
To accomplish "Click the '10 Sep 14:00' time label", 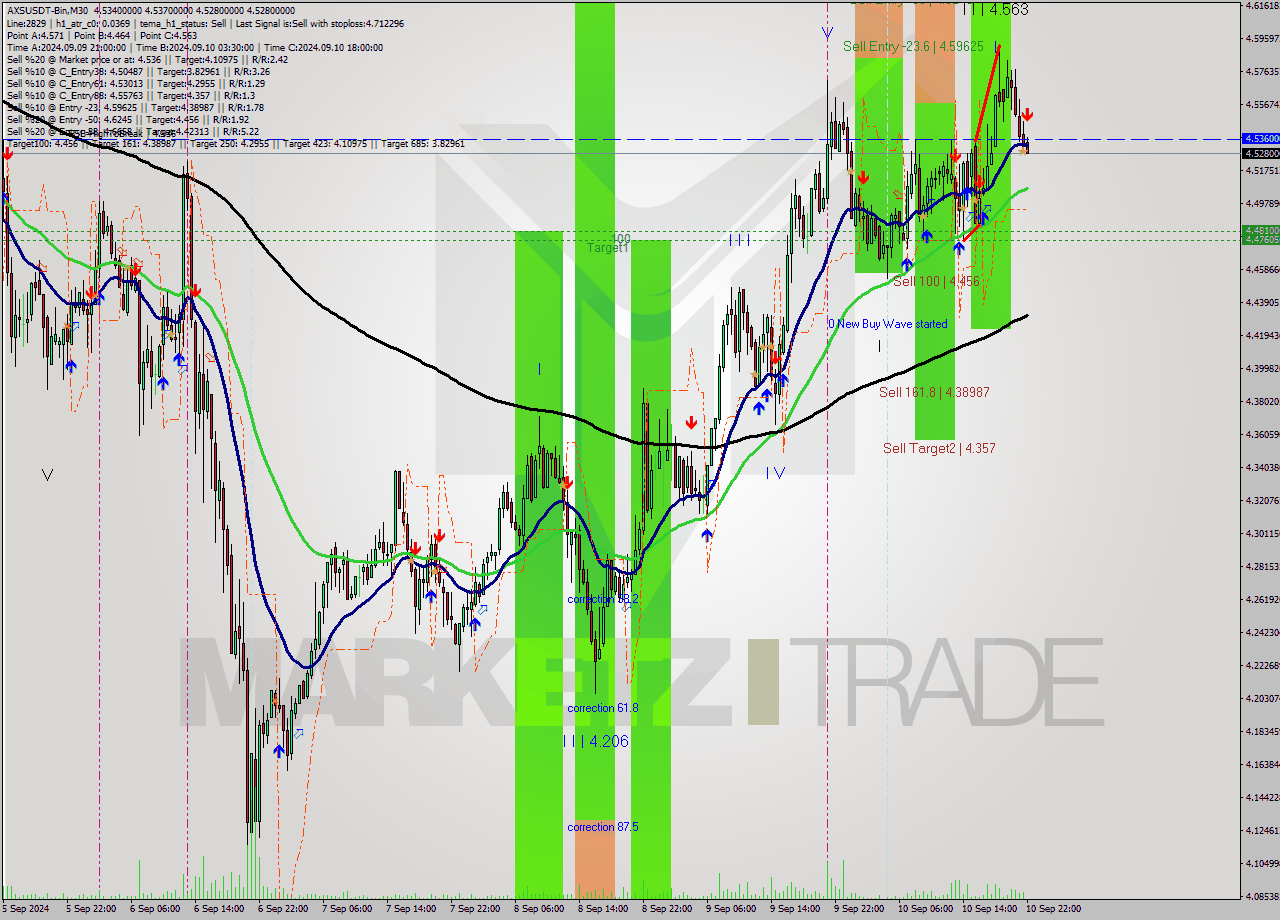I will click(x=988, y=909).
